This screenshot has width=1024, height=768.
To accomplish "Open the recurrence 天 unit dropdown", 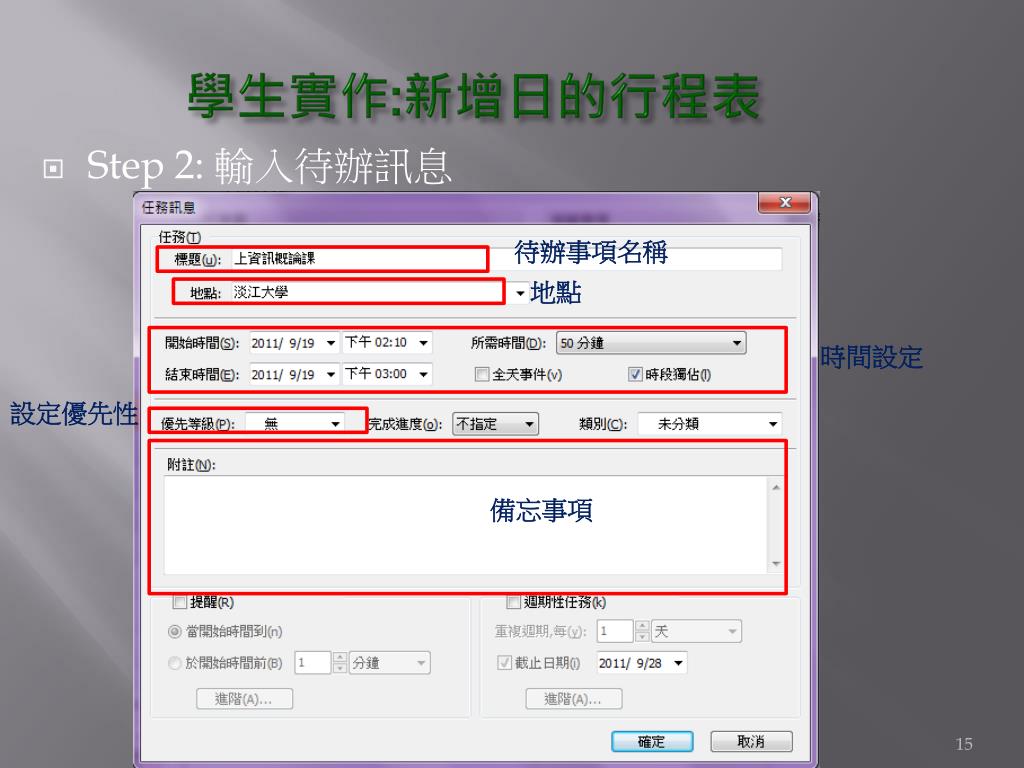I will [x=697, y=632].
